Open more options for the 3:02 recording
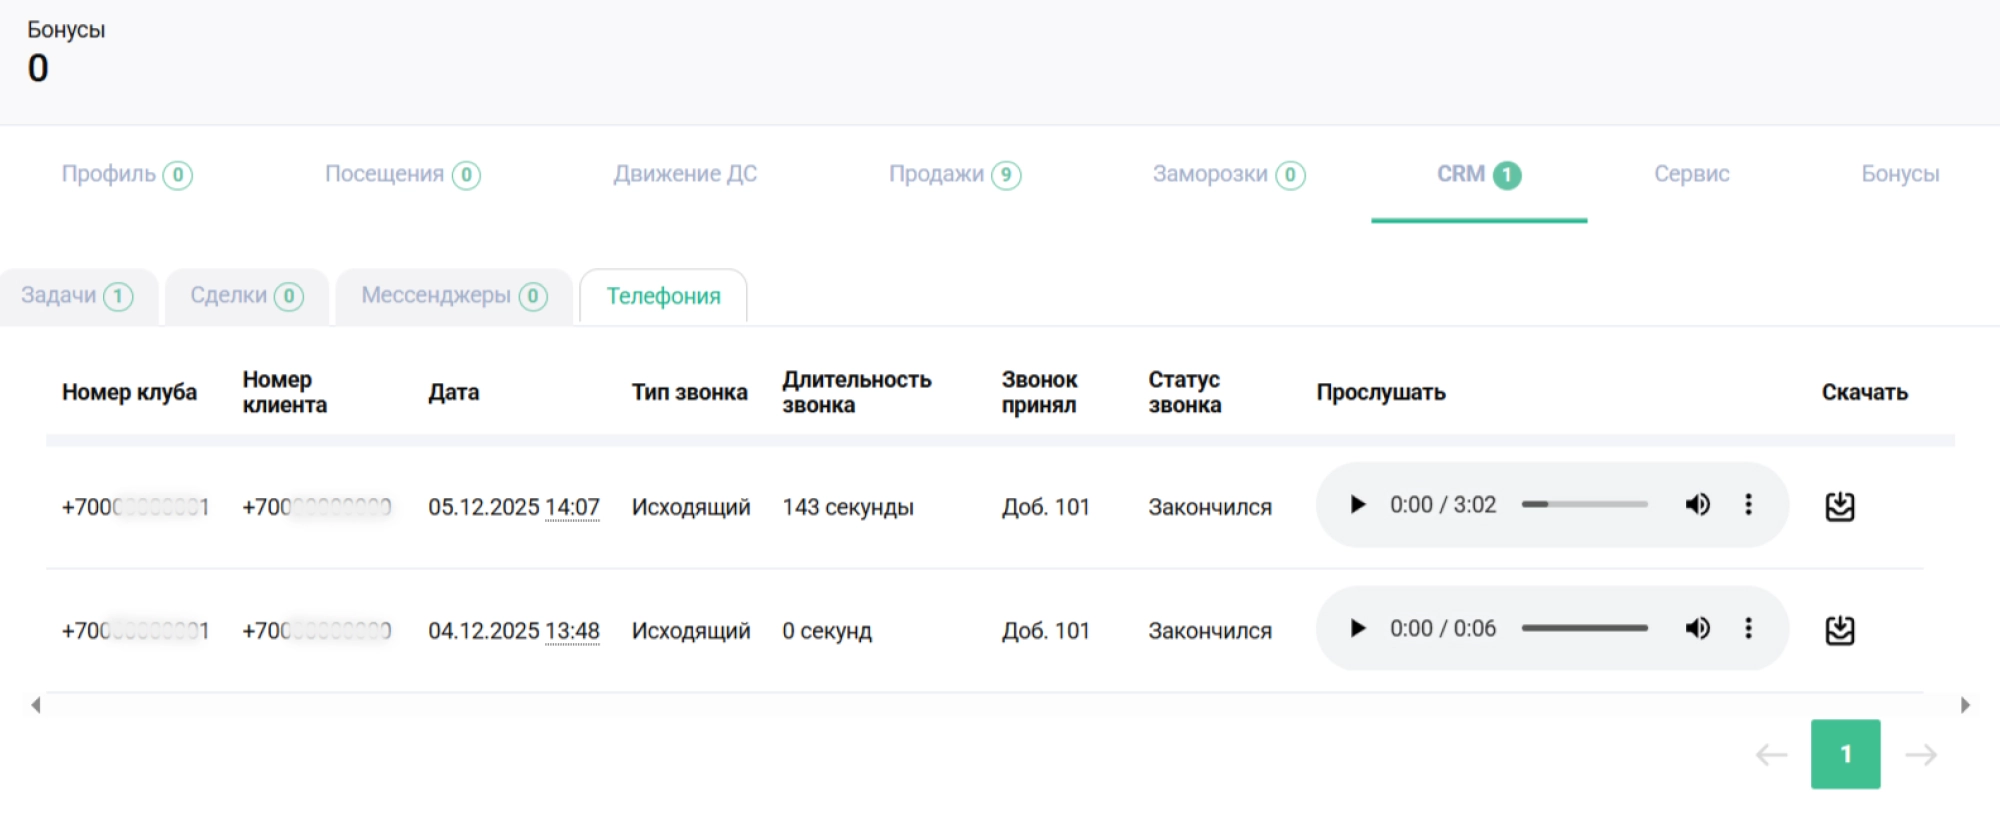2000x834 pixels. click(1748, 505)
